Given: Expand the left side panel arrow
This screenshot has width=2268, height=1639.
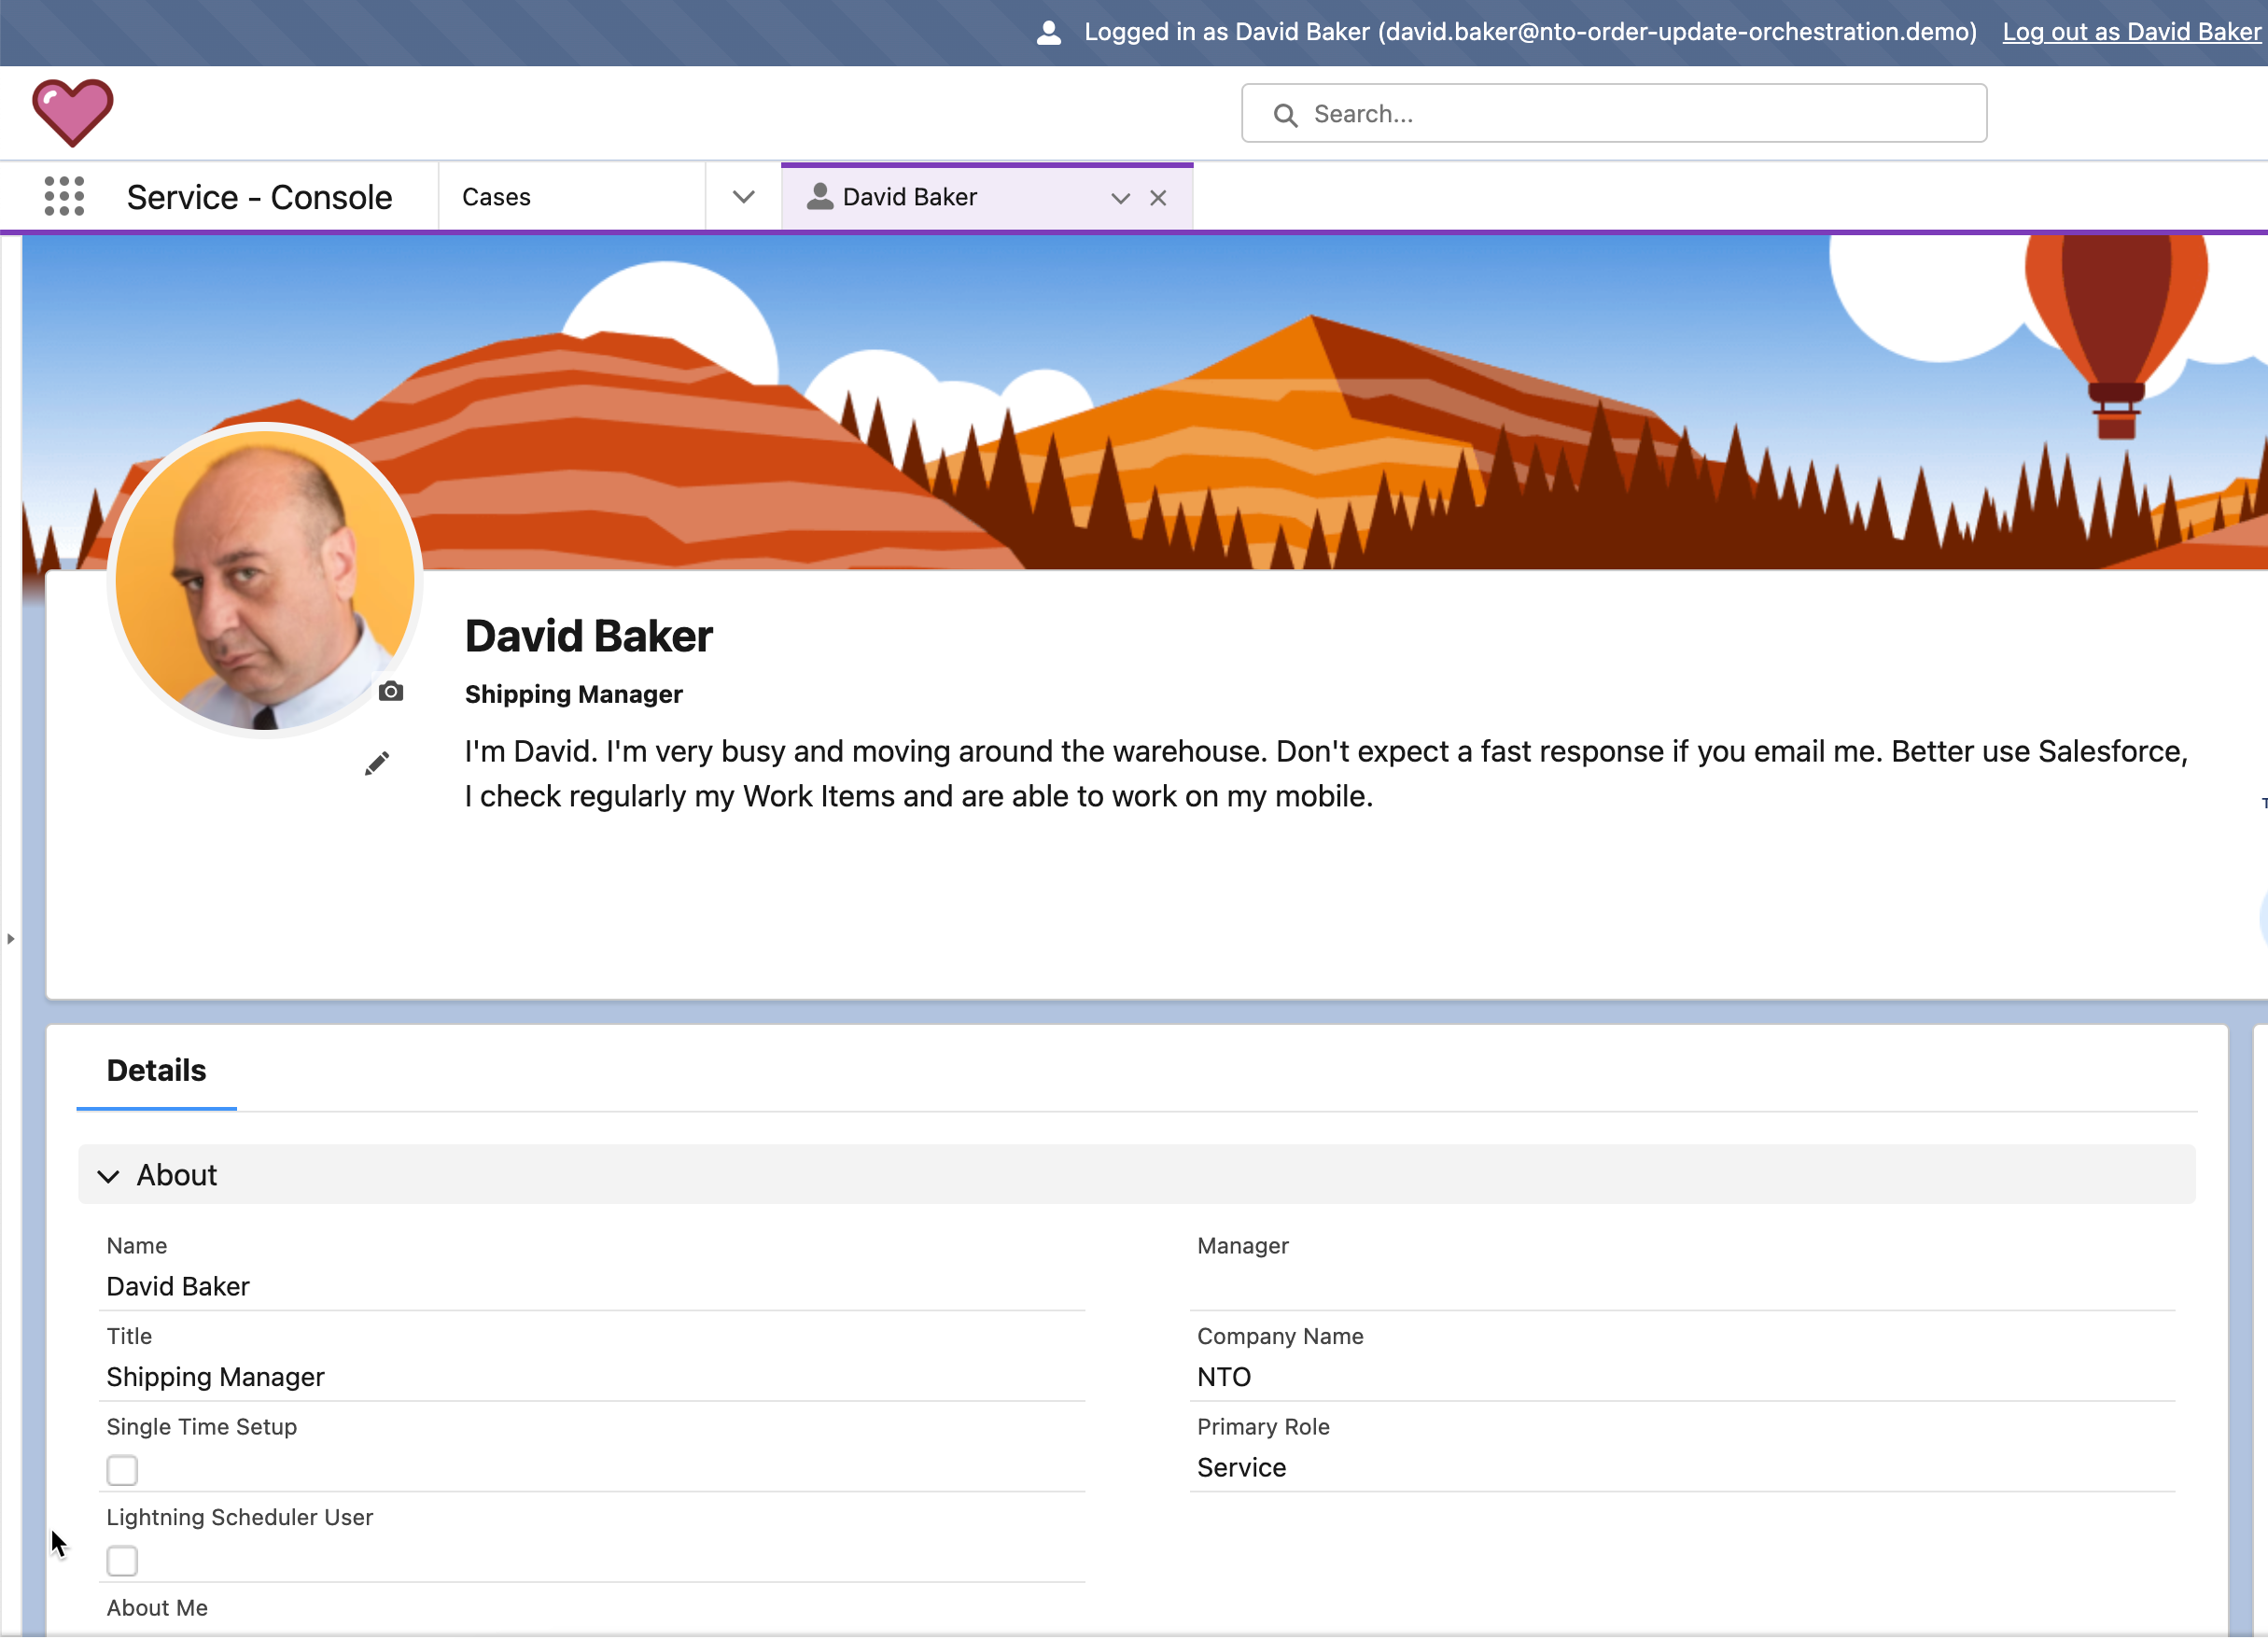Looking at the screenshot, I should tap(10, 939).
